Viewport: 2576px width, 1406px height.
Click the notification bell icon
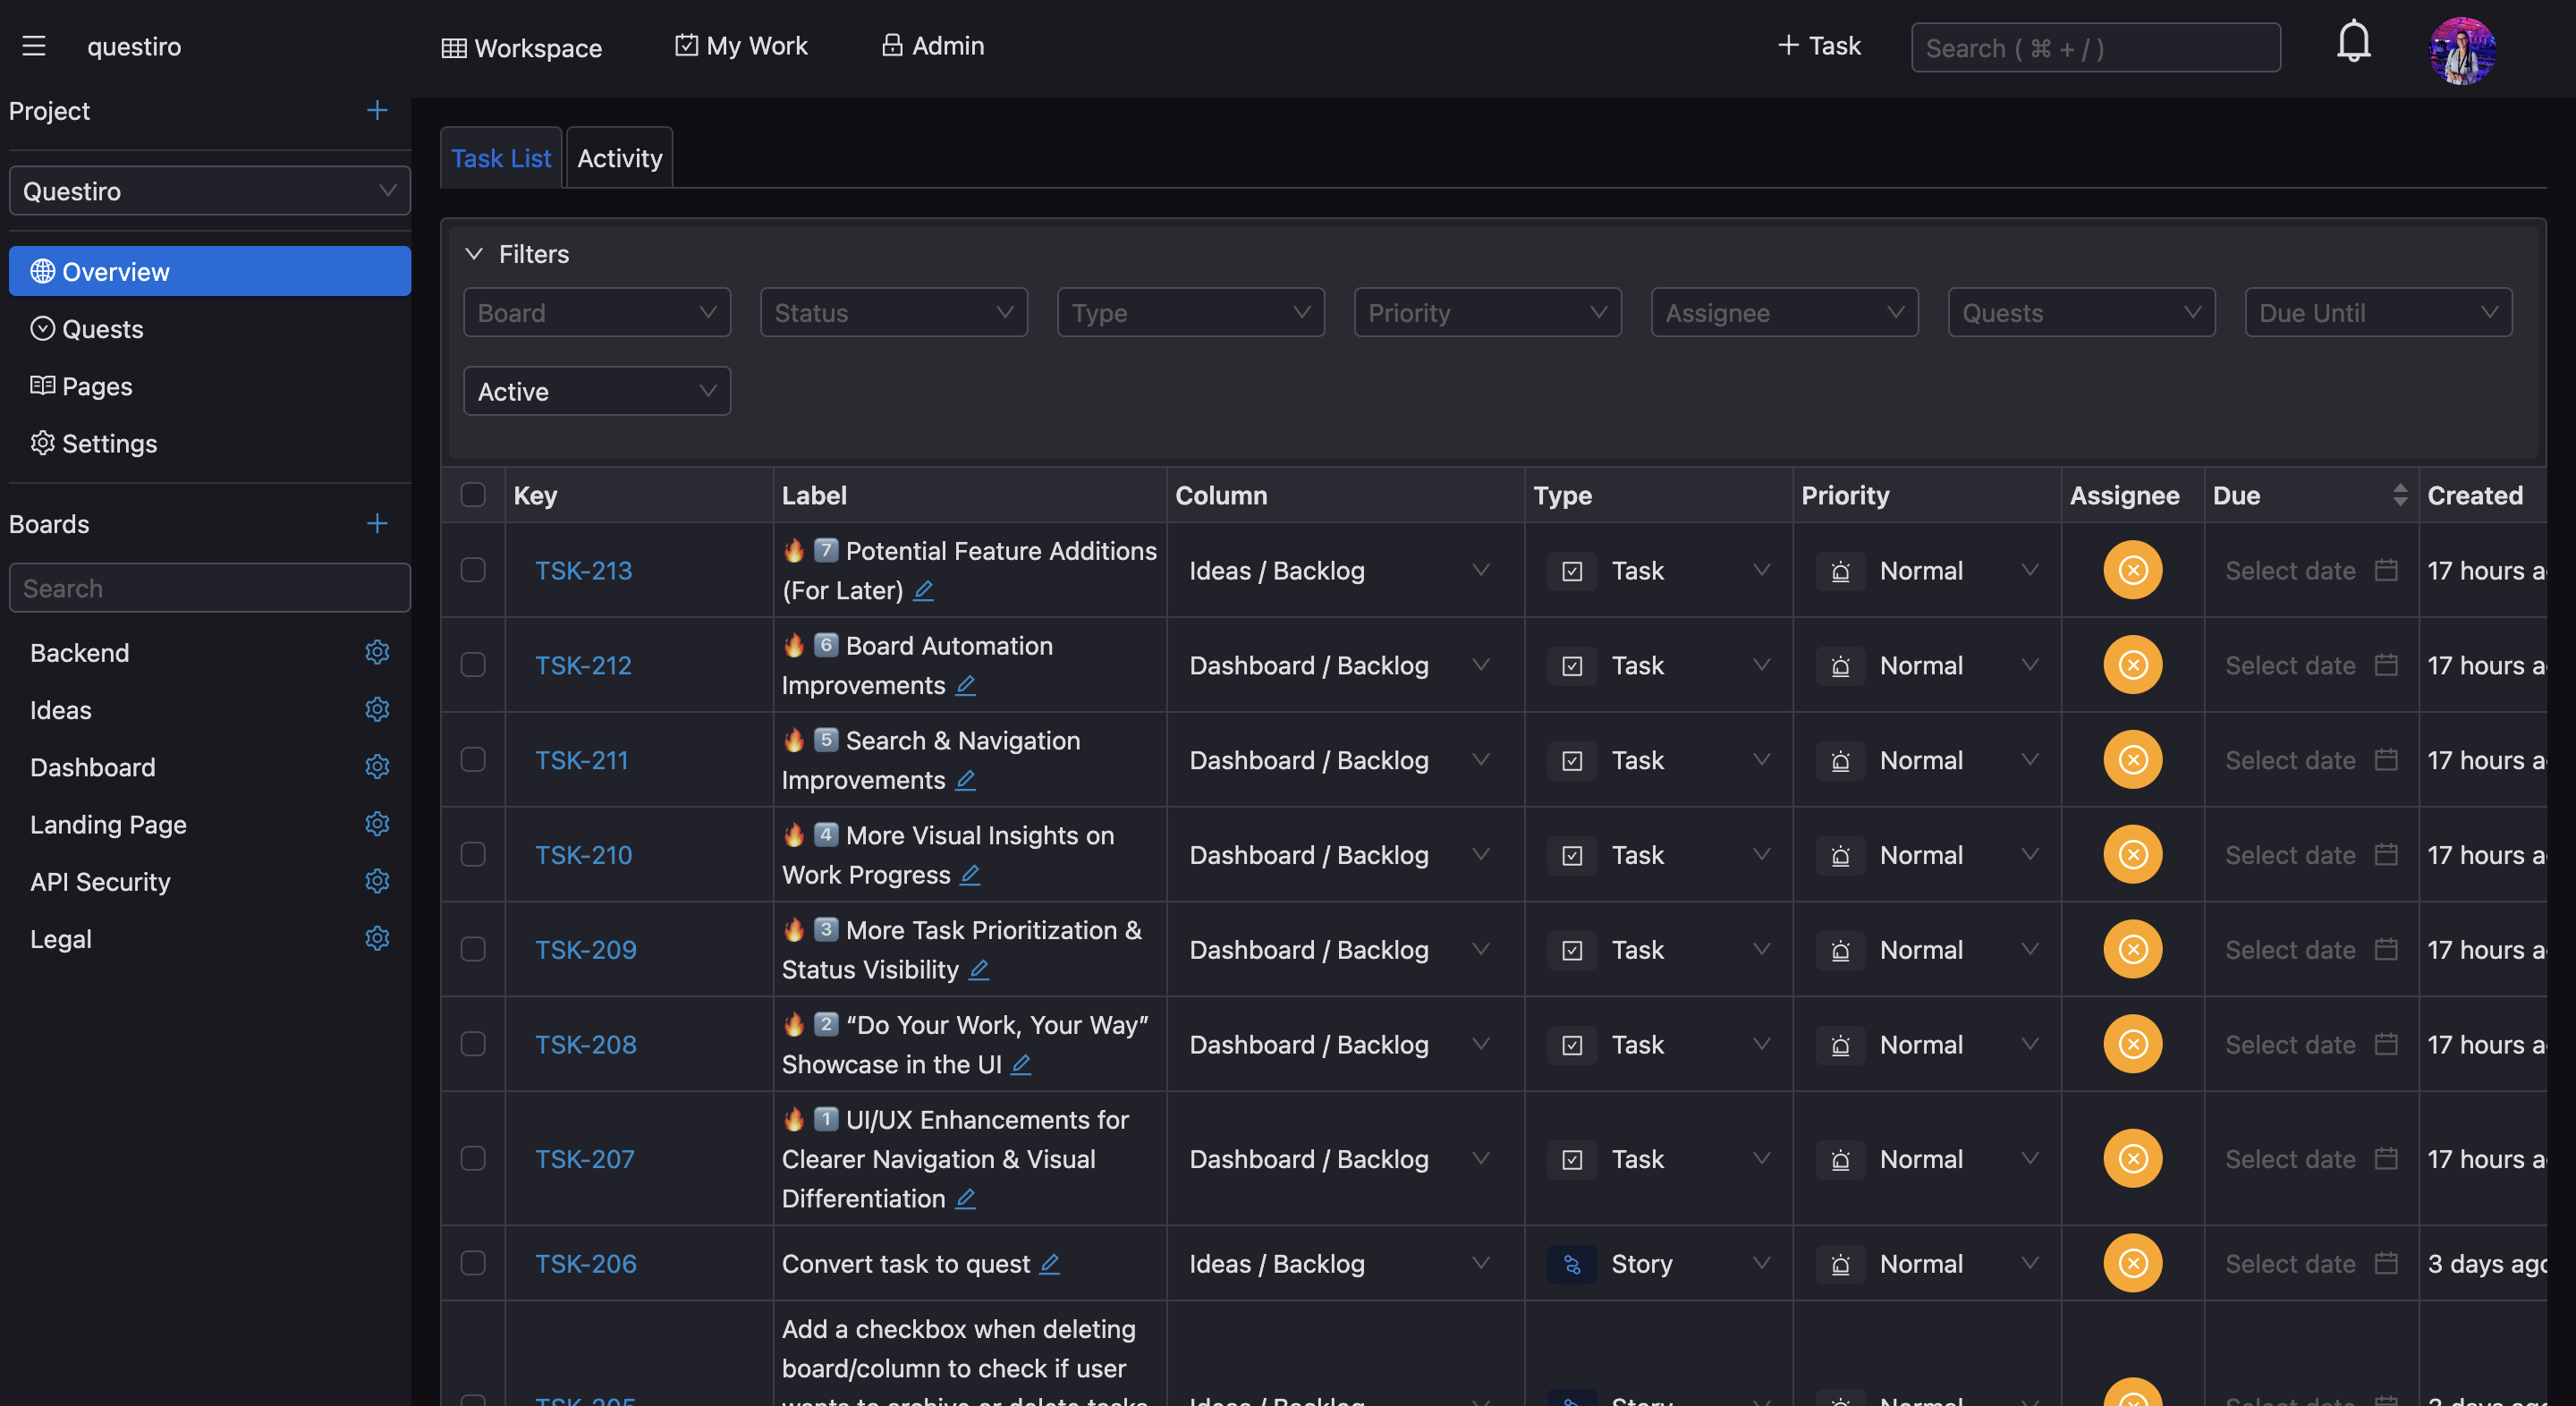pos(2353,42)
